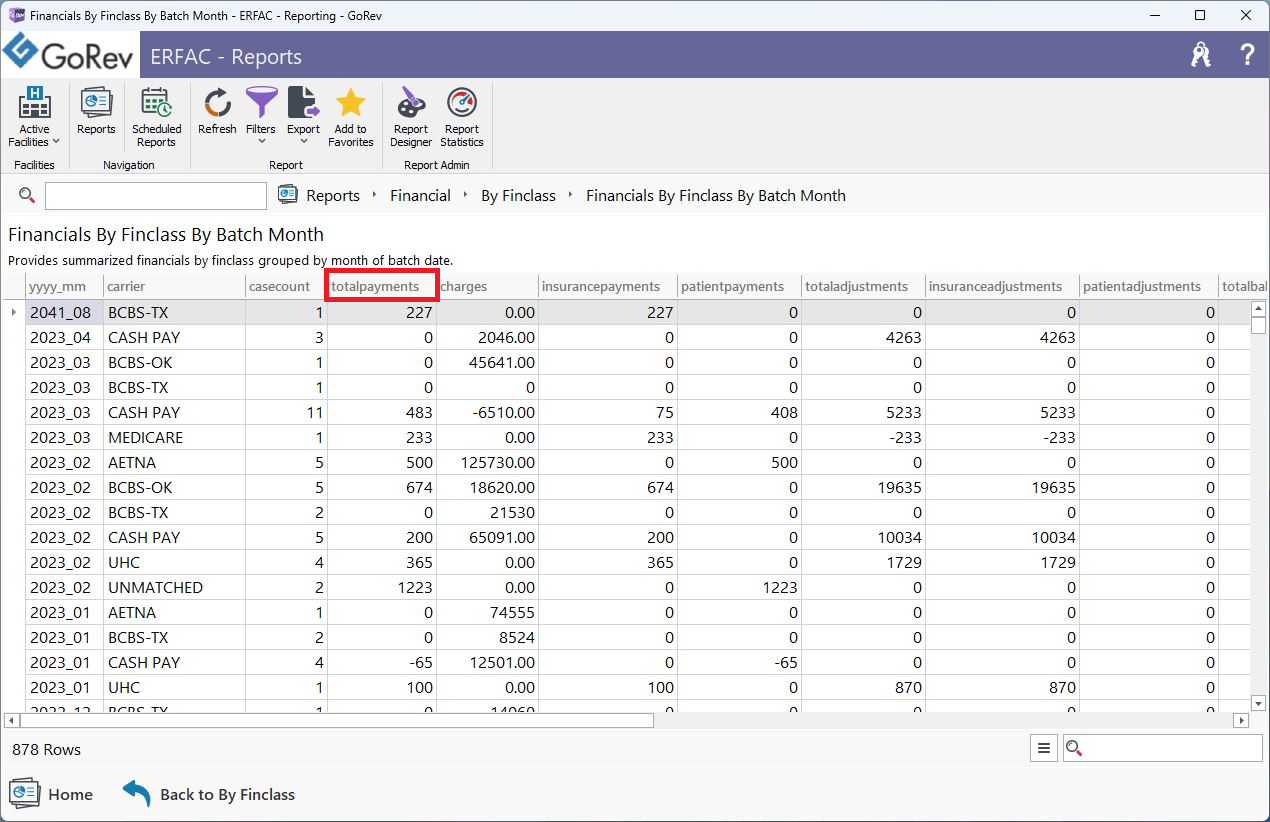Select the 65091.00 charges cell
Viewport: 1270px width, 822px height.
488,537
